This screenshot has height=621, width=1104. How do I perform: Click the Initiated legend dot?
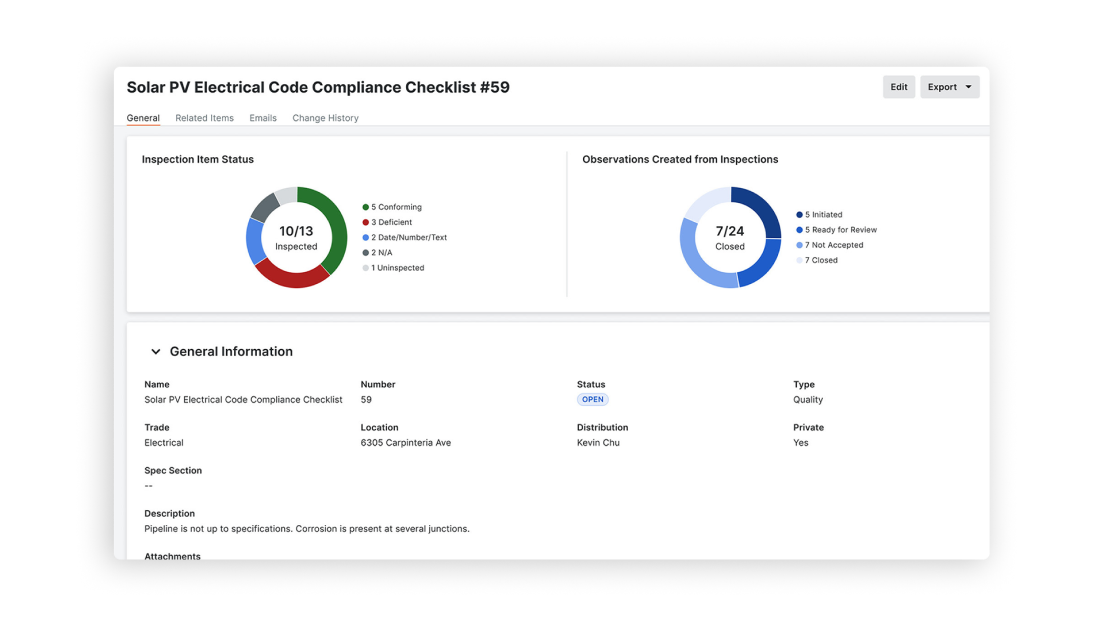coord(797,214)
